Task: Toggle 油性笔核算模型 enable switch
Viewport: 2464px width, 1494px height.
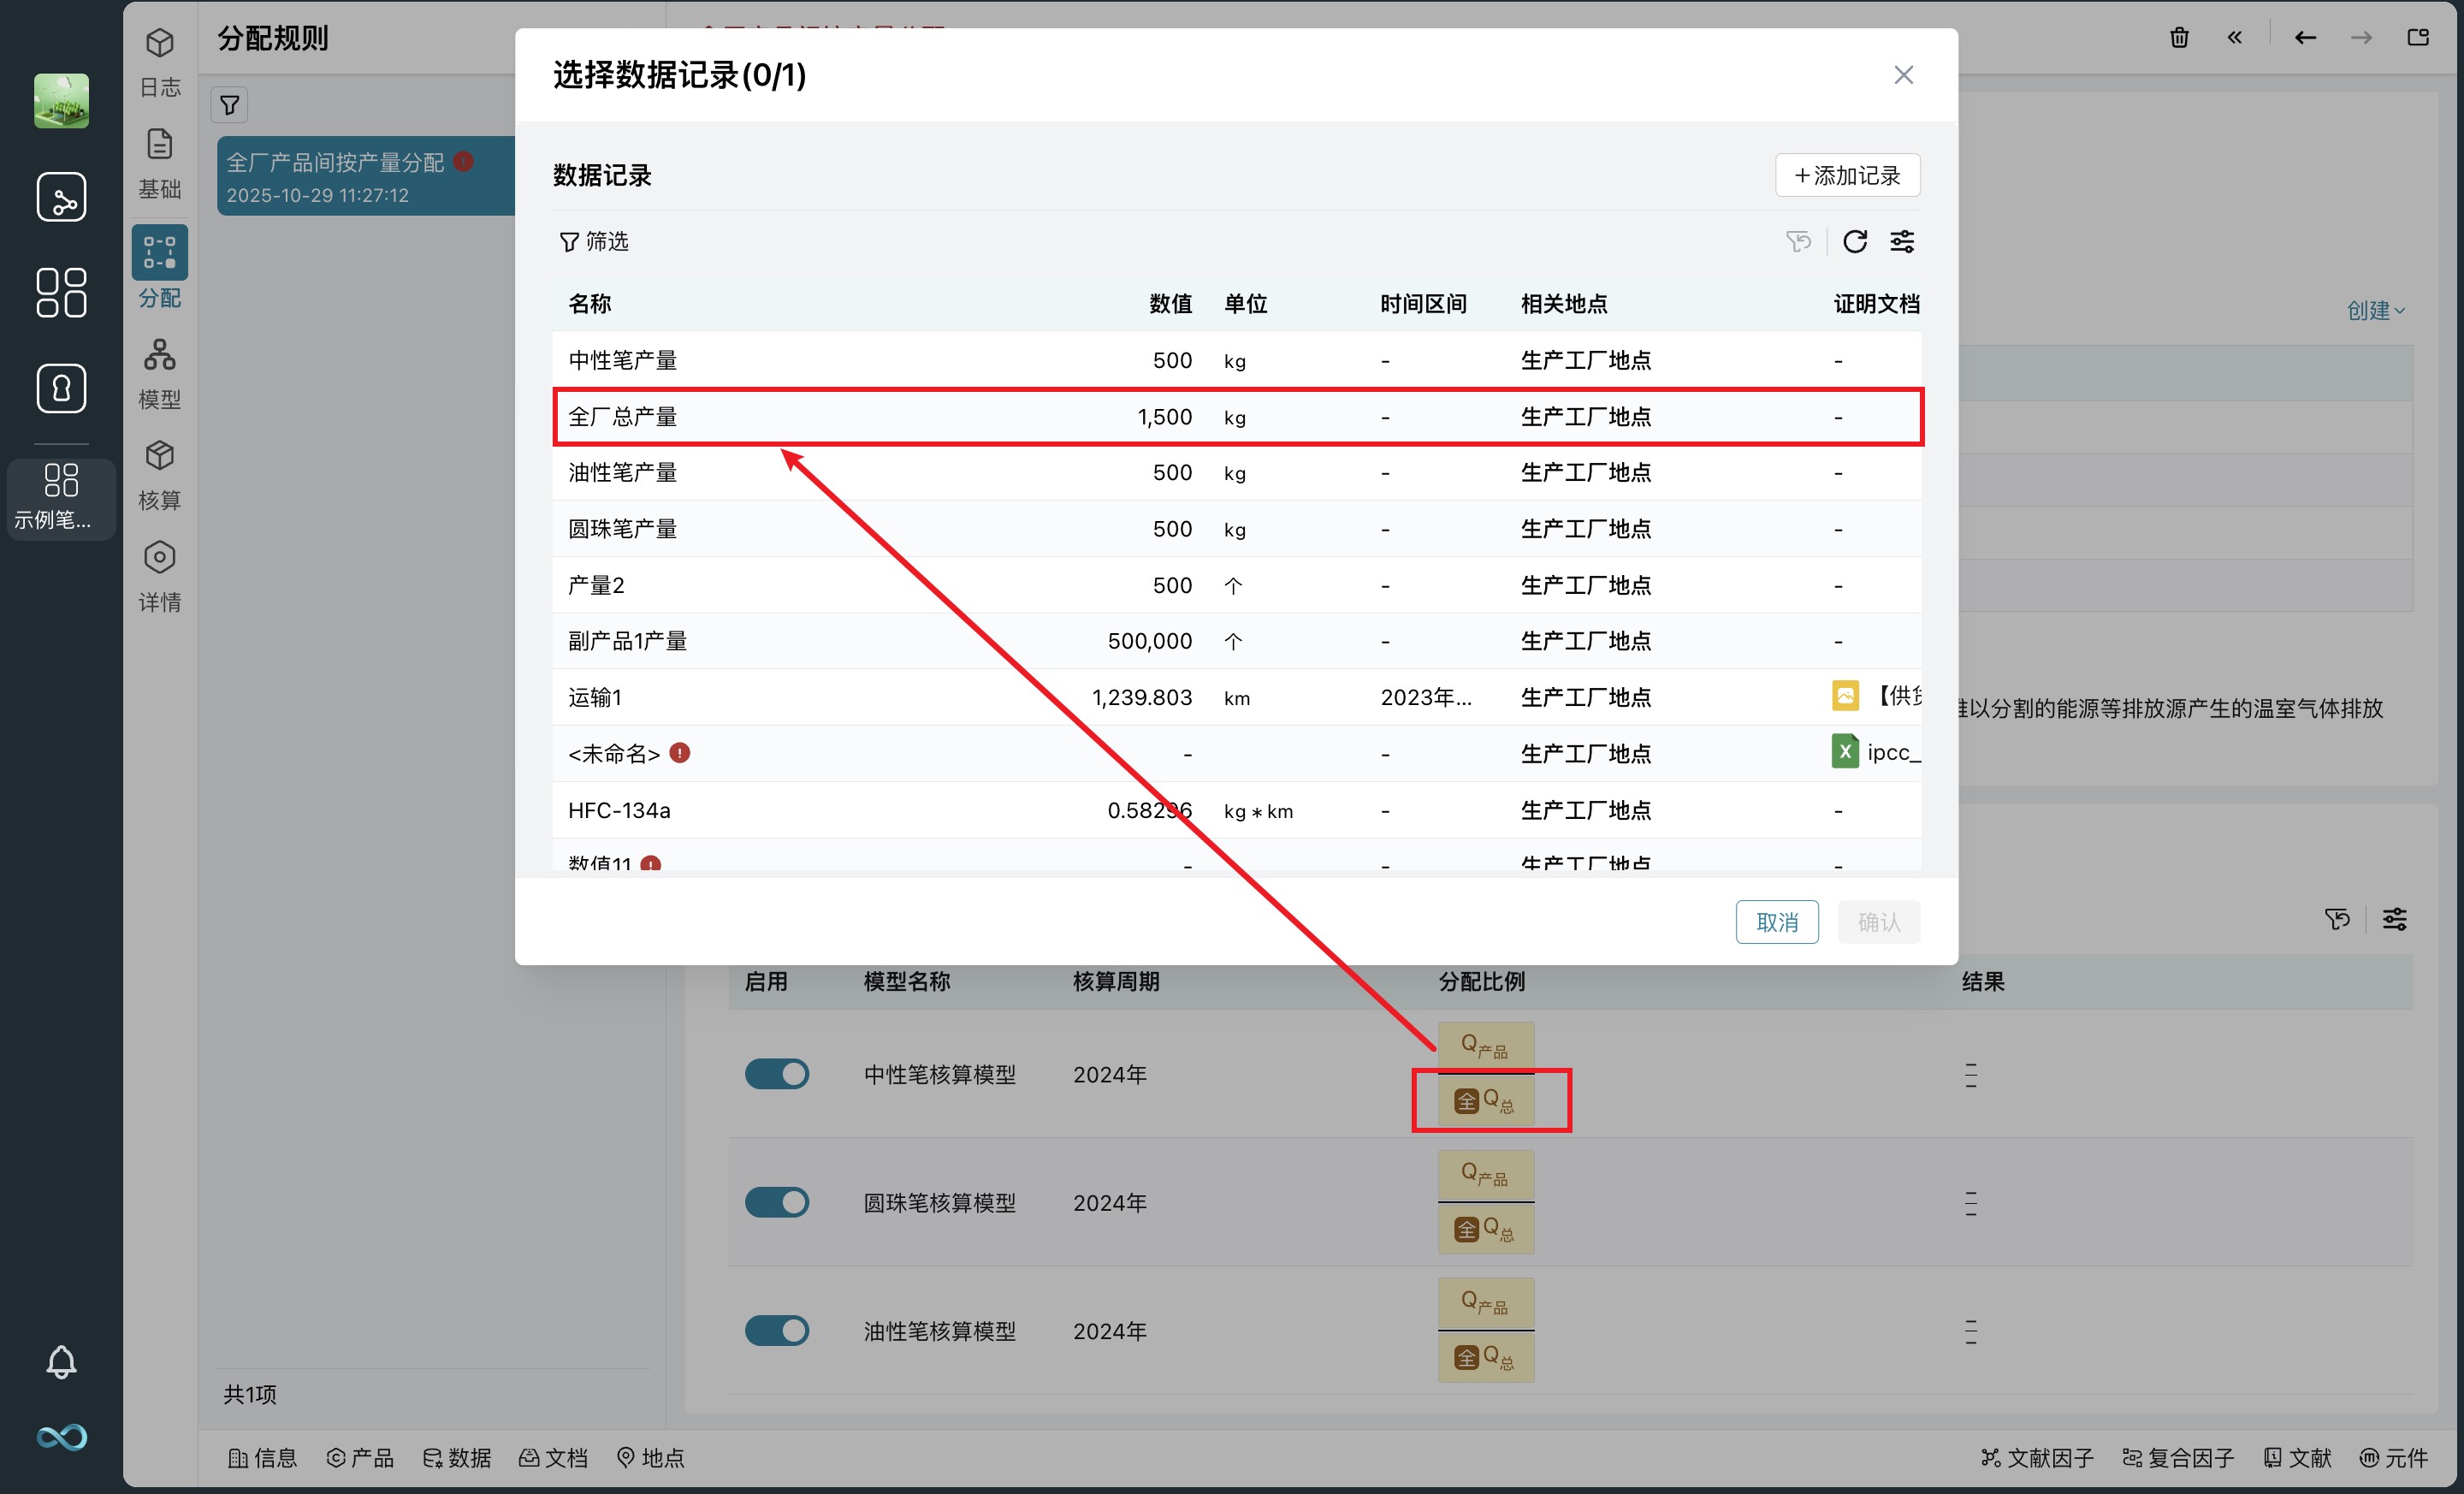Action: click(776, 1331)
